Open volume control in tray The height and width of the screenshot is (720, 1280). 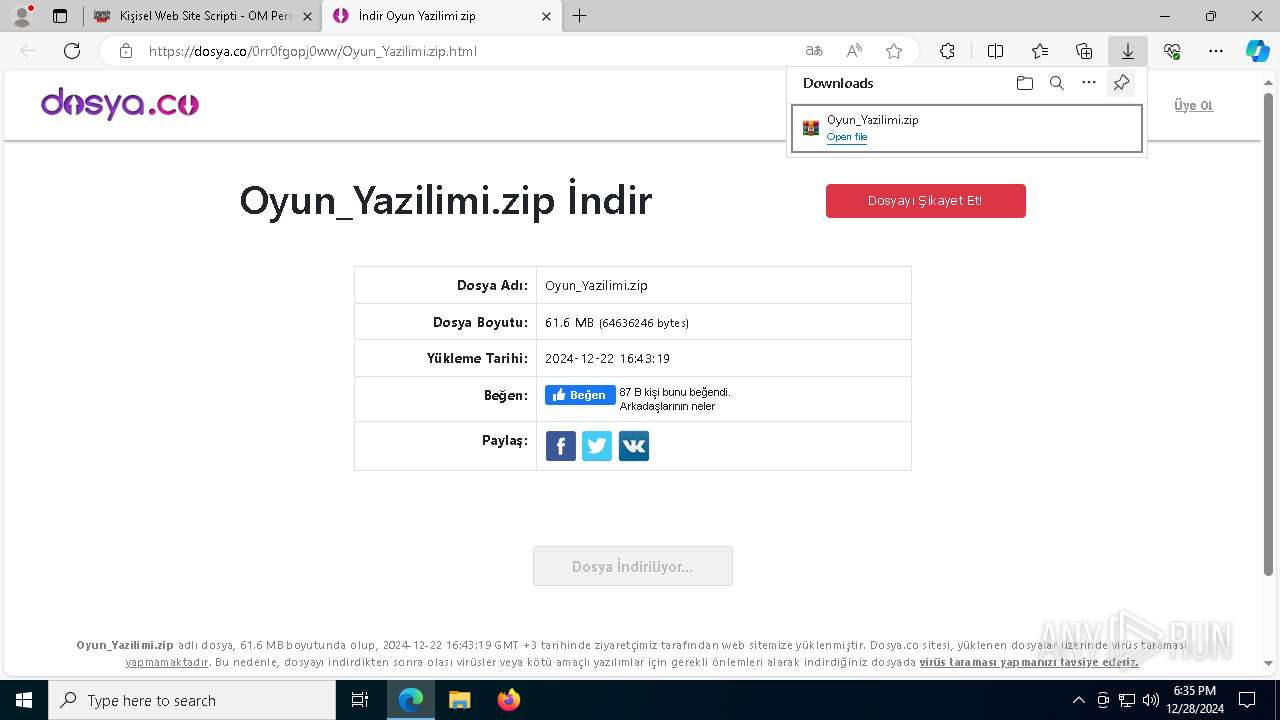[1151, 700]
